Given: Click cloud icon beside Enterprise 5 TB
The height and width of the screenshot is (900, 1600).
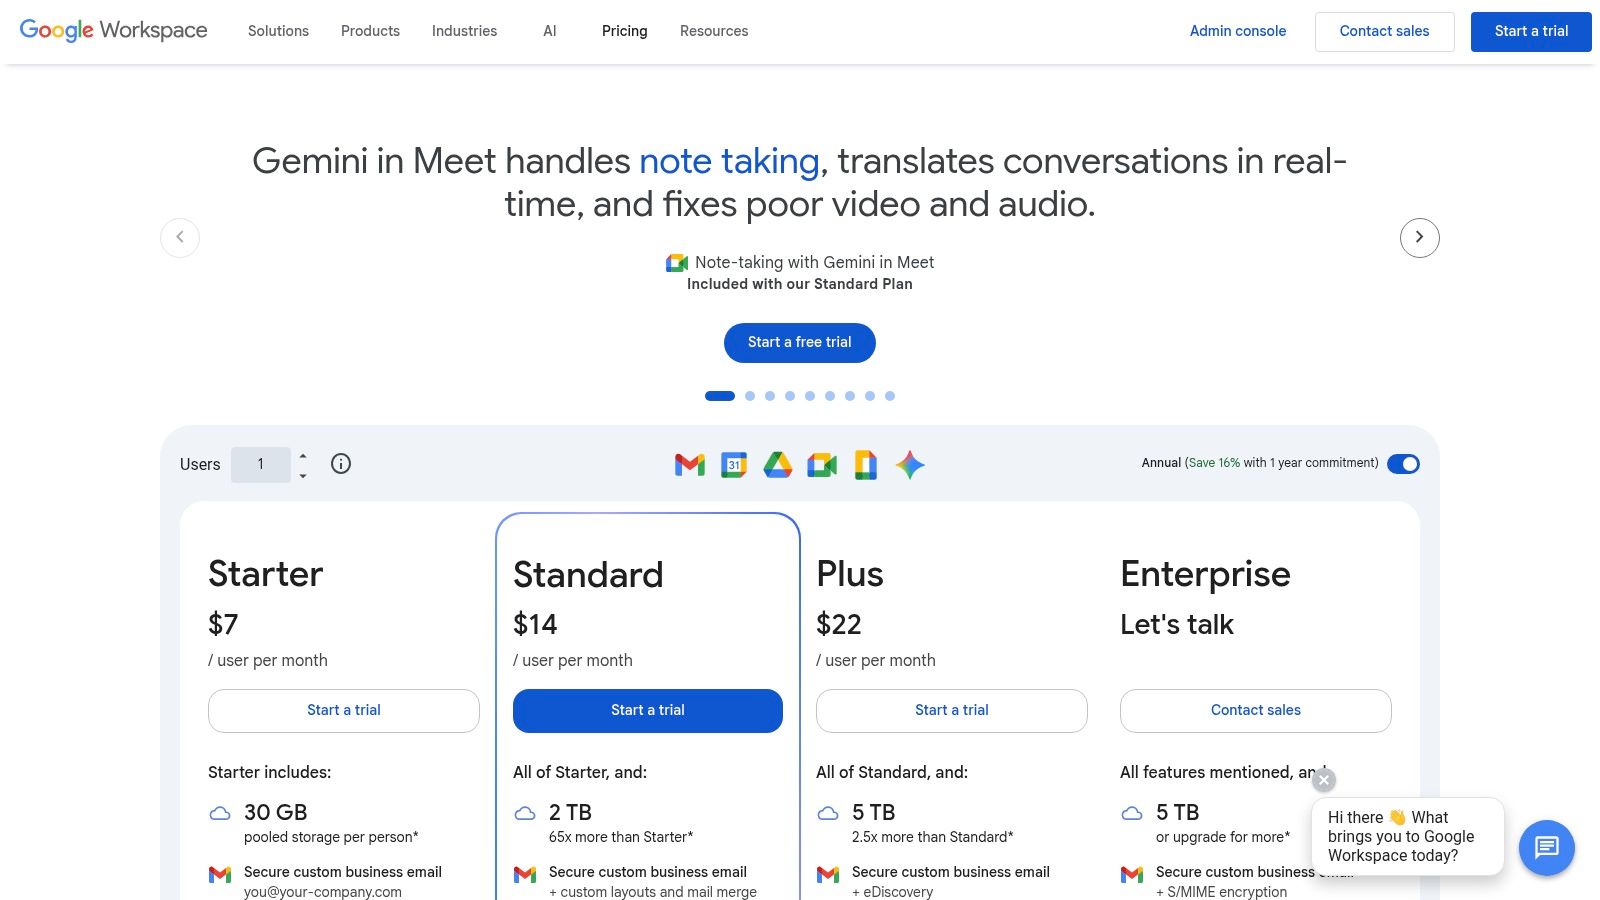Looking at the screenshot, I should (1132, 813).
